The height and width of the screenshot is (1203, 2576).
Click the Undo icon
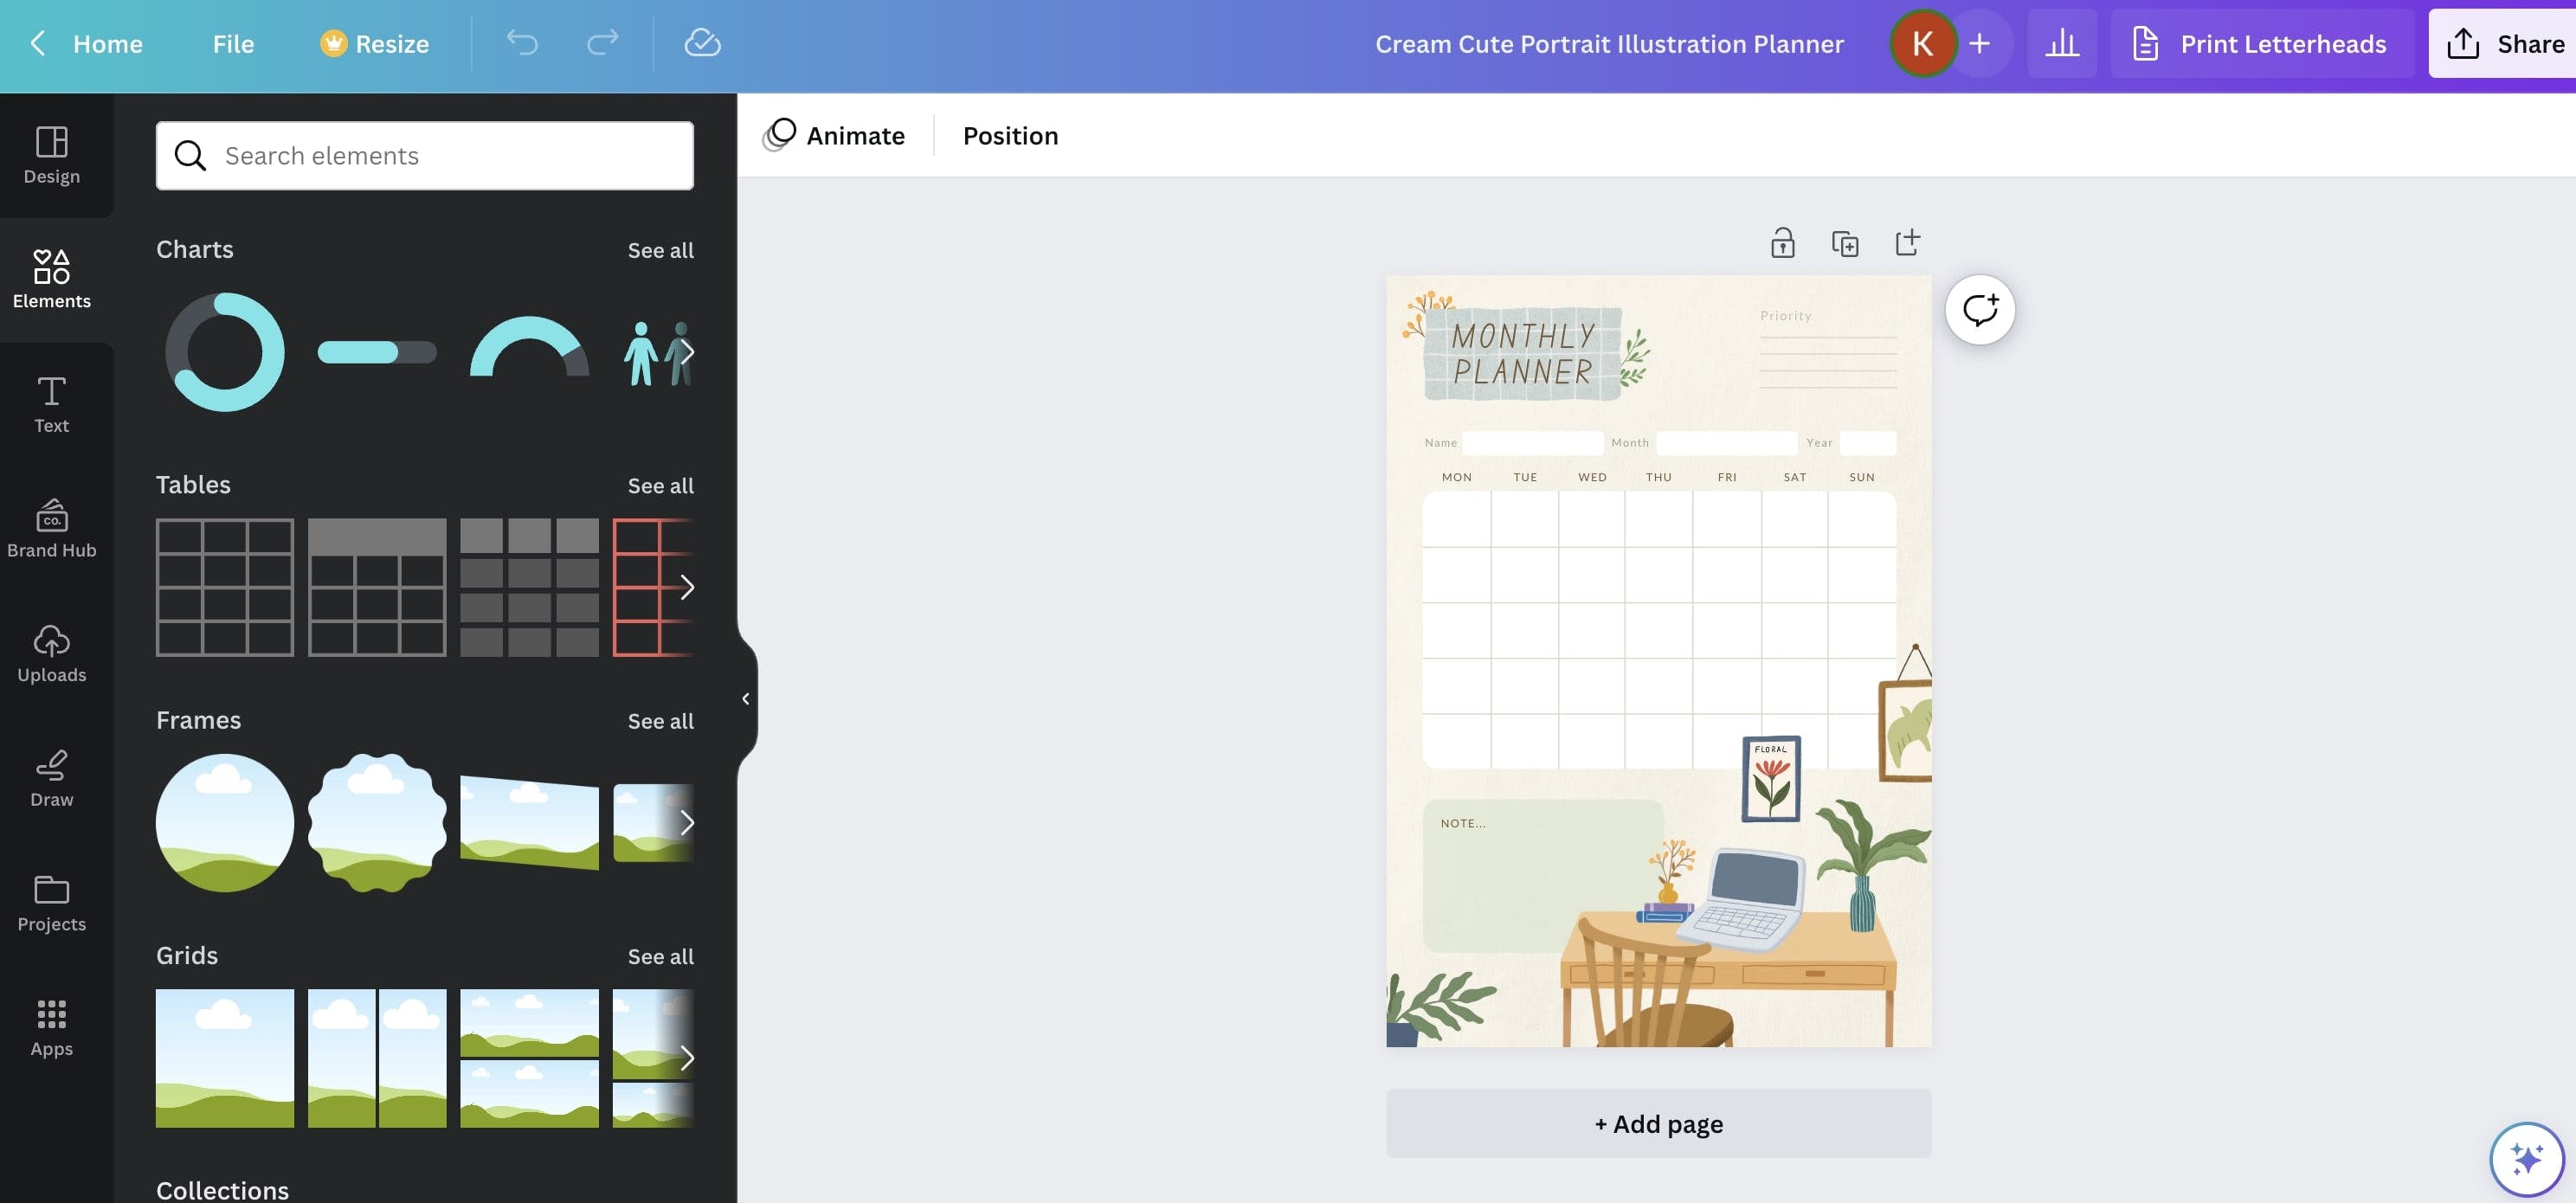521,43
